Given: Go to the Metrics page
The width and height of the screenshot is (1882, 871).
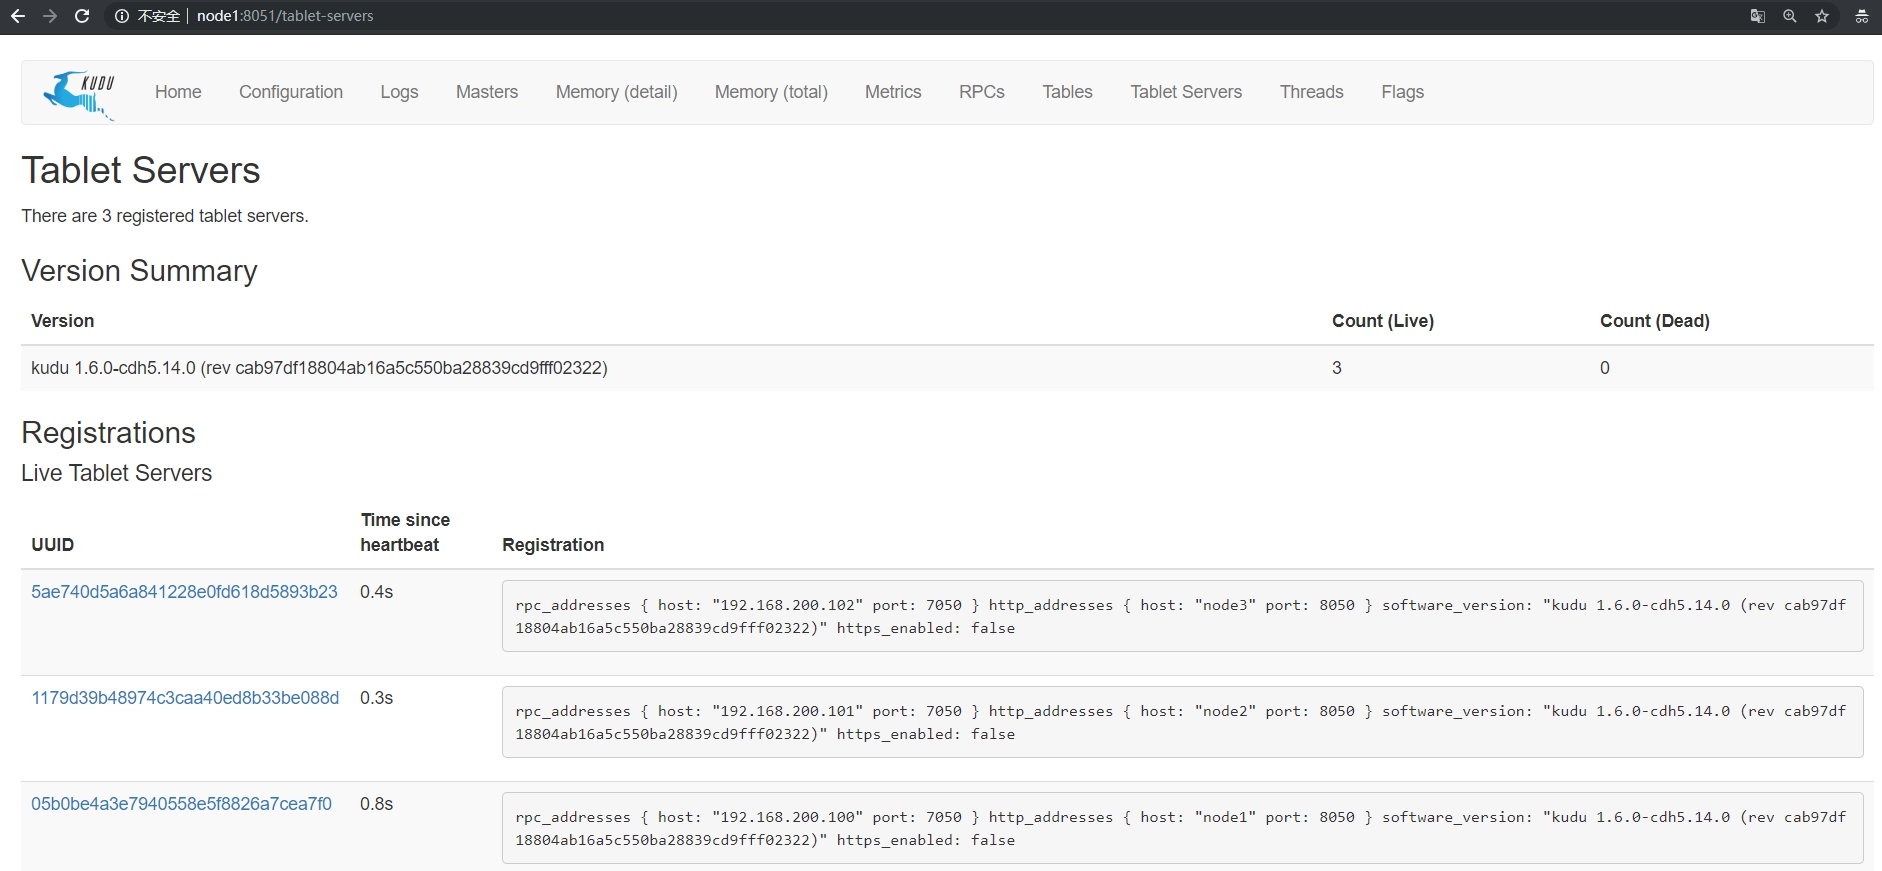Looking at the screenshot, I should [x=893, y=92].
